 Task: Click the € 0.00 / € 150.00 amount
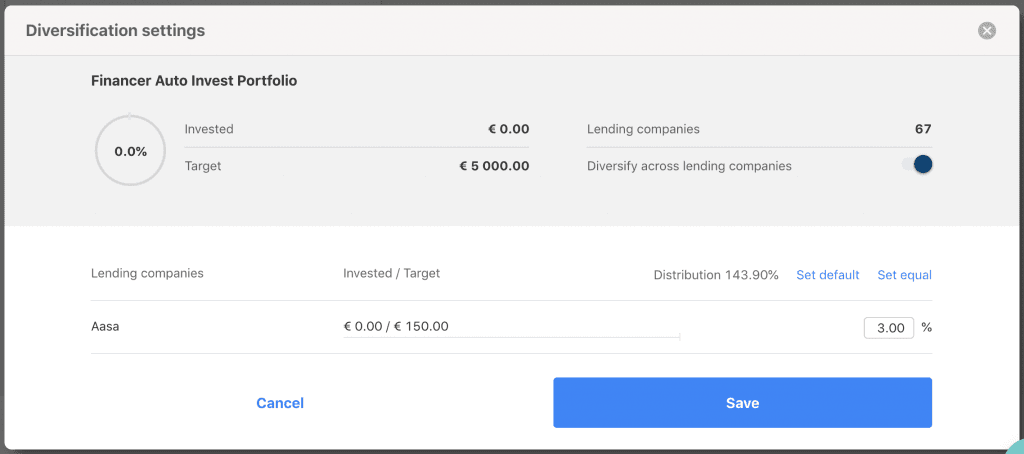click(396, 326)
